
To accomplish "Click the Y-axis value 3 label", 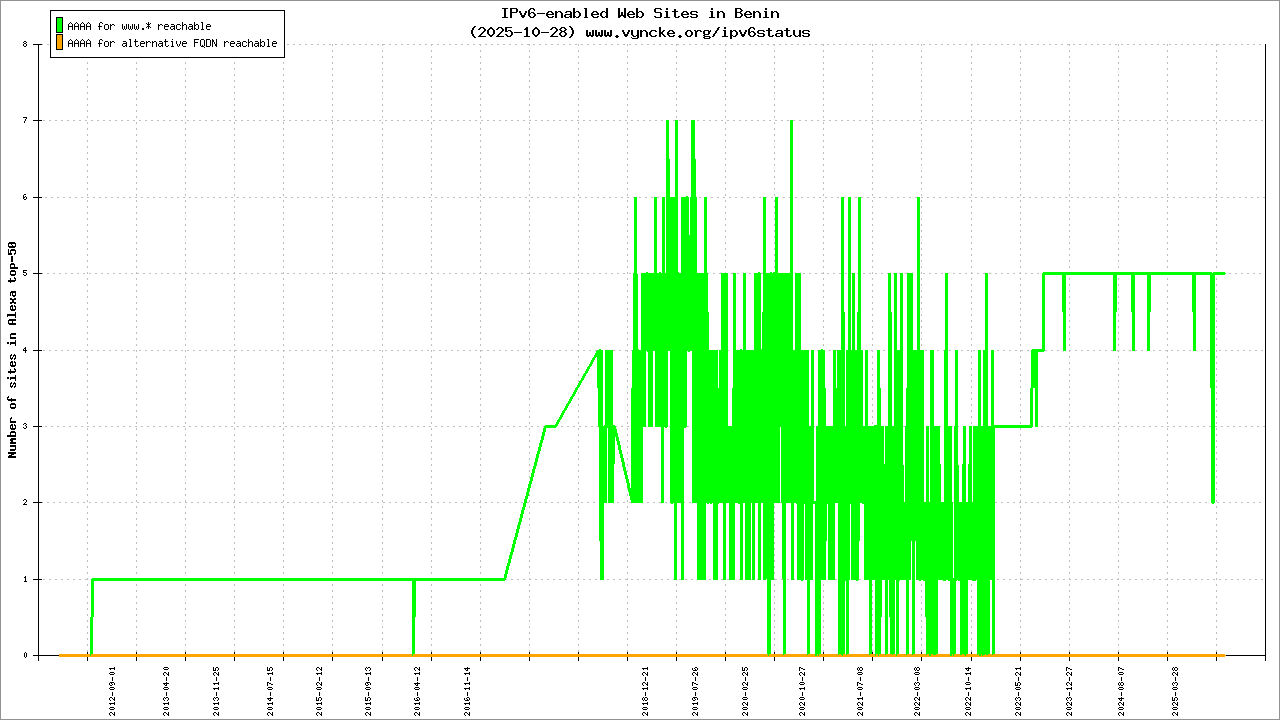I will tap(38, 427).
